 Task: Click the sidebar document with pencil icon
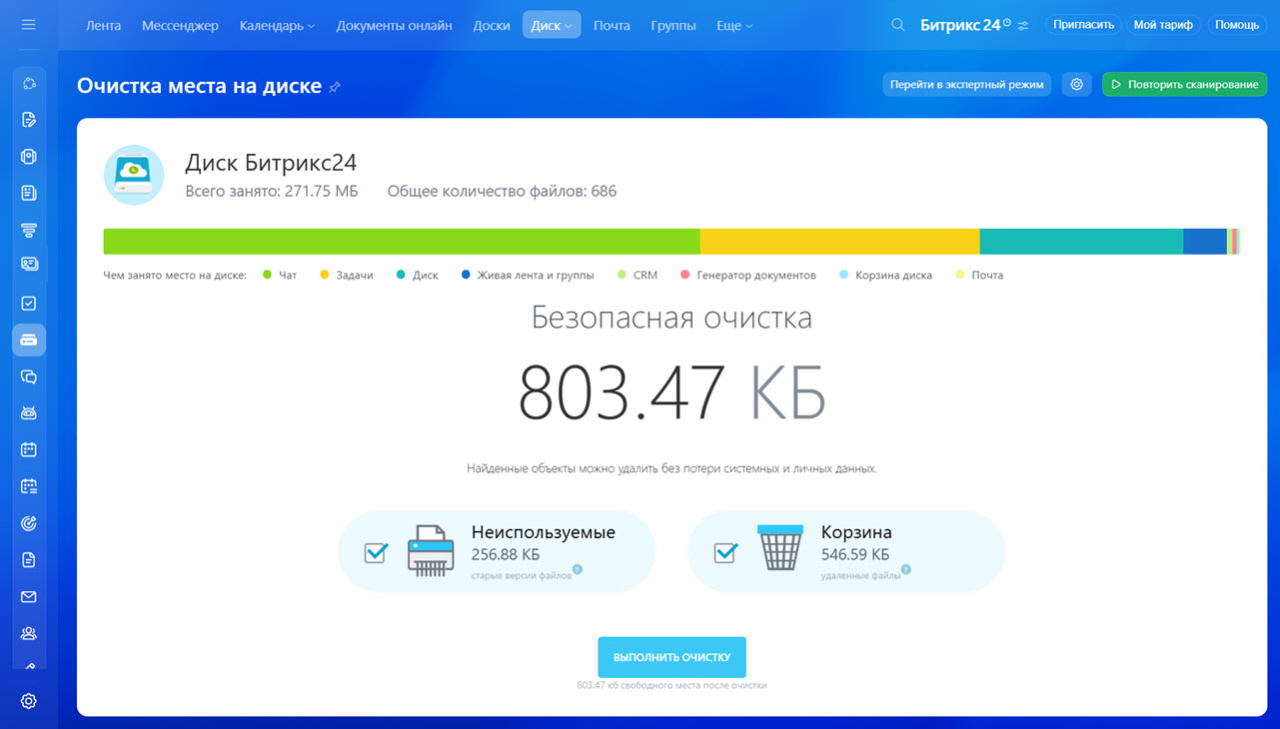pos(29,120)
